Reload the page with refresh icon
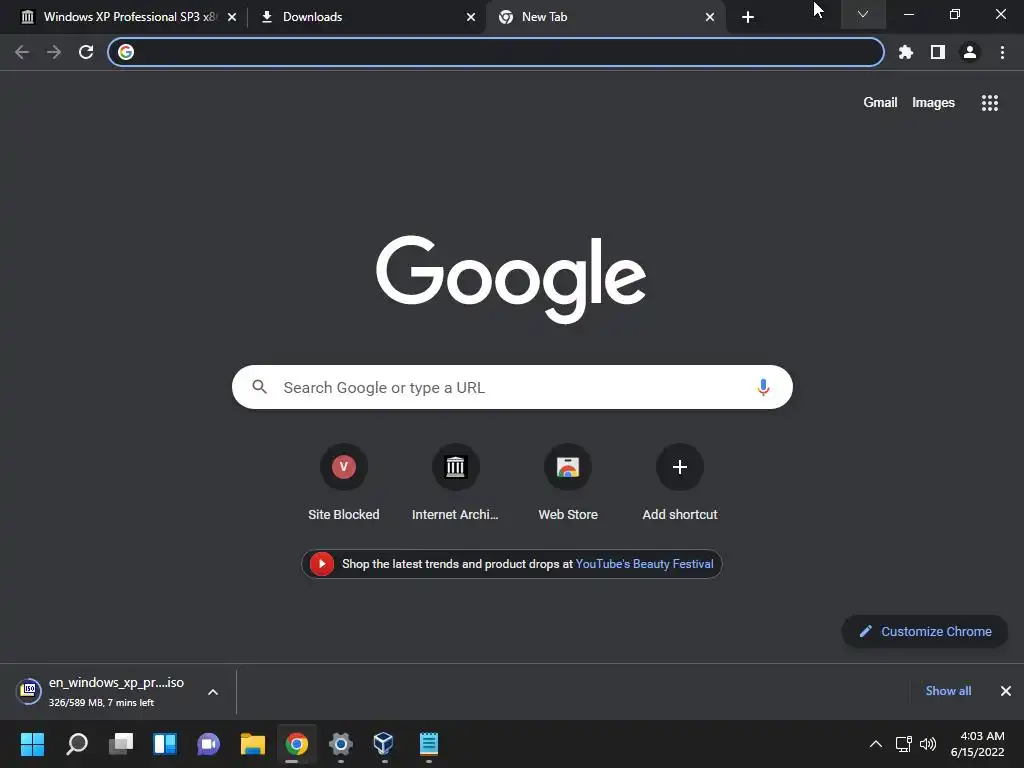This screenshot has height=768, width=1024. (86, 52)
